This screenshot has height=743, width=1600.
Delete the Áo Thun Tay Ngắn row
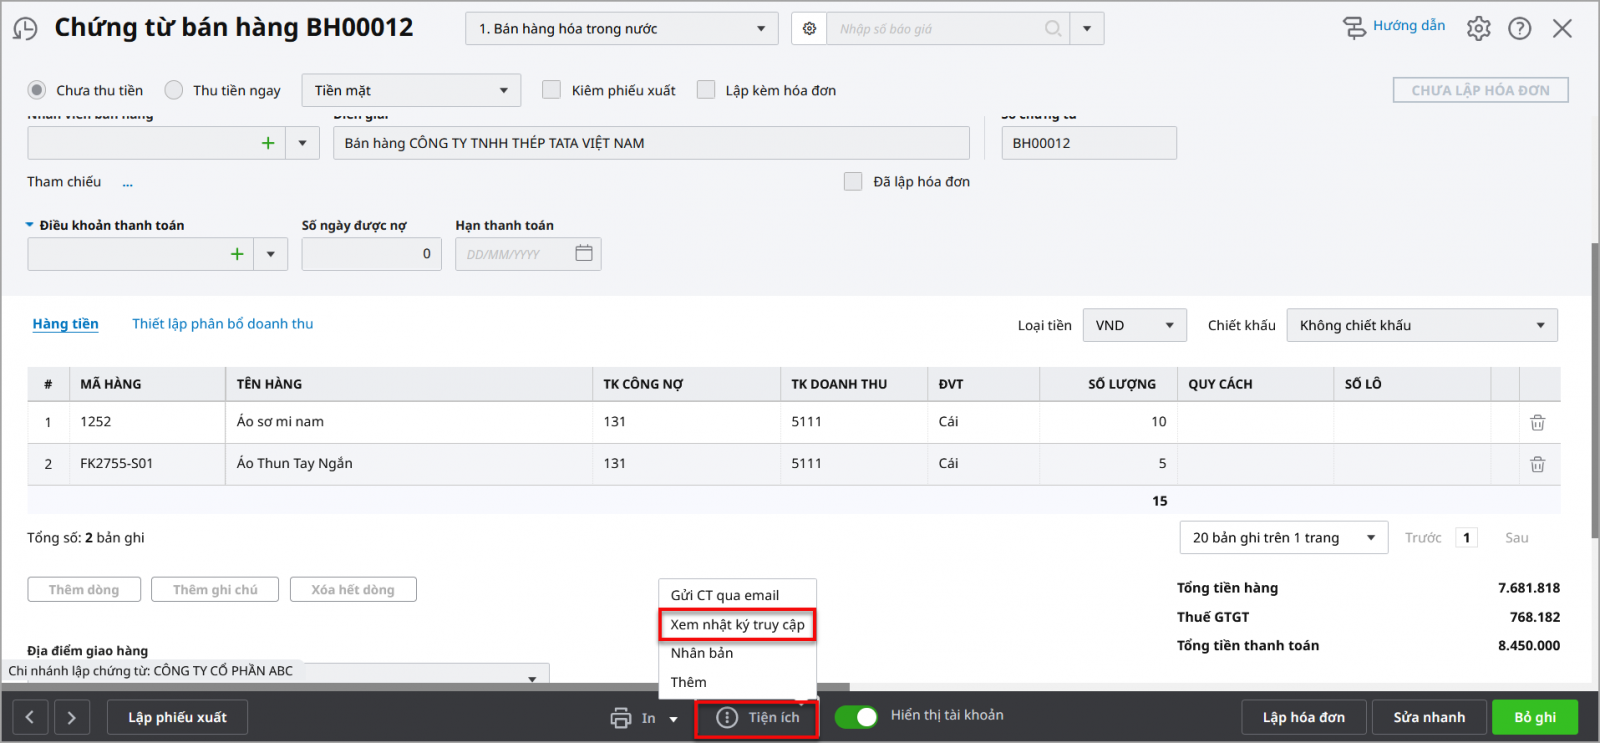point(1537,464)
